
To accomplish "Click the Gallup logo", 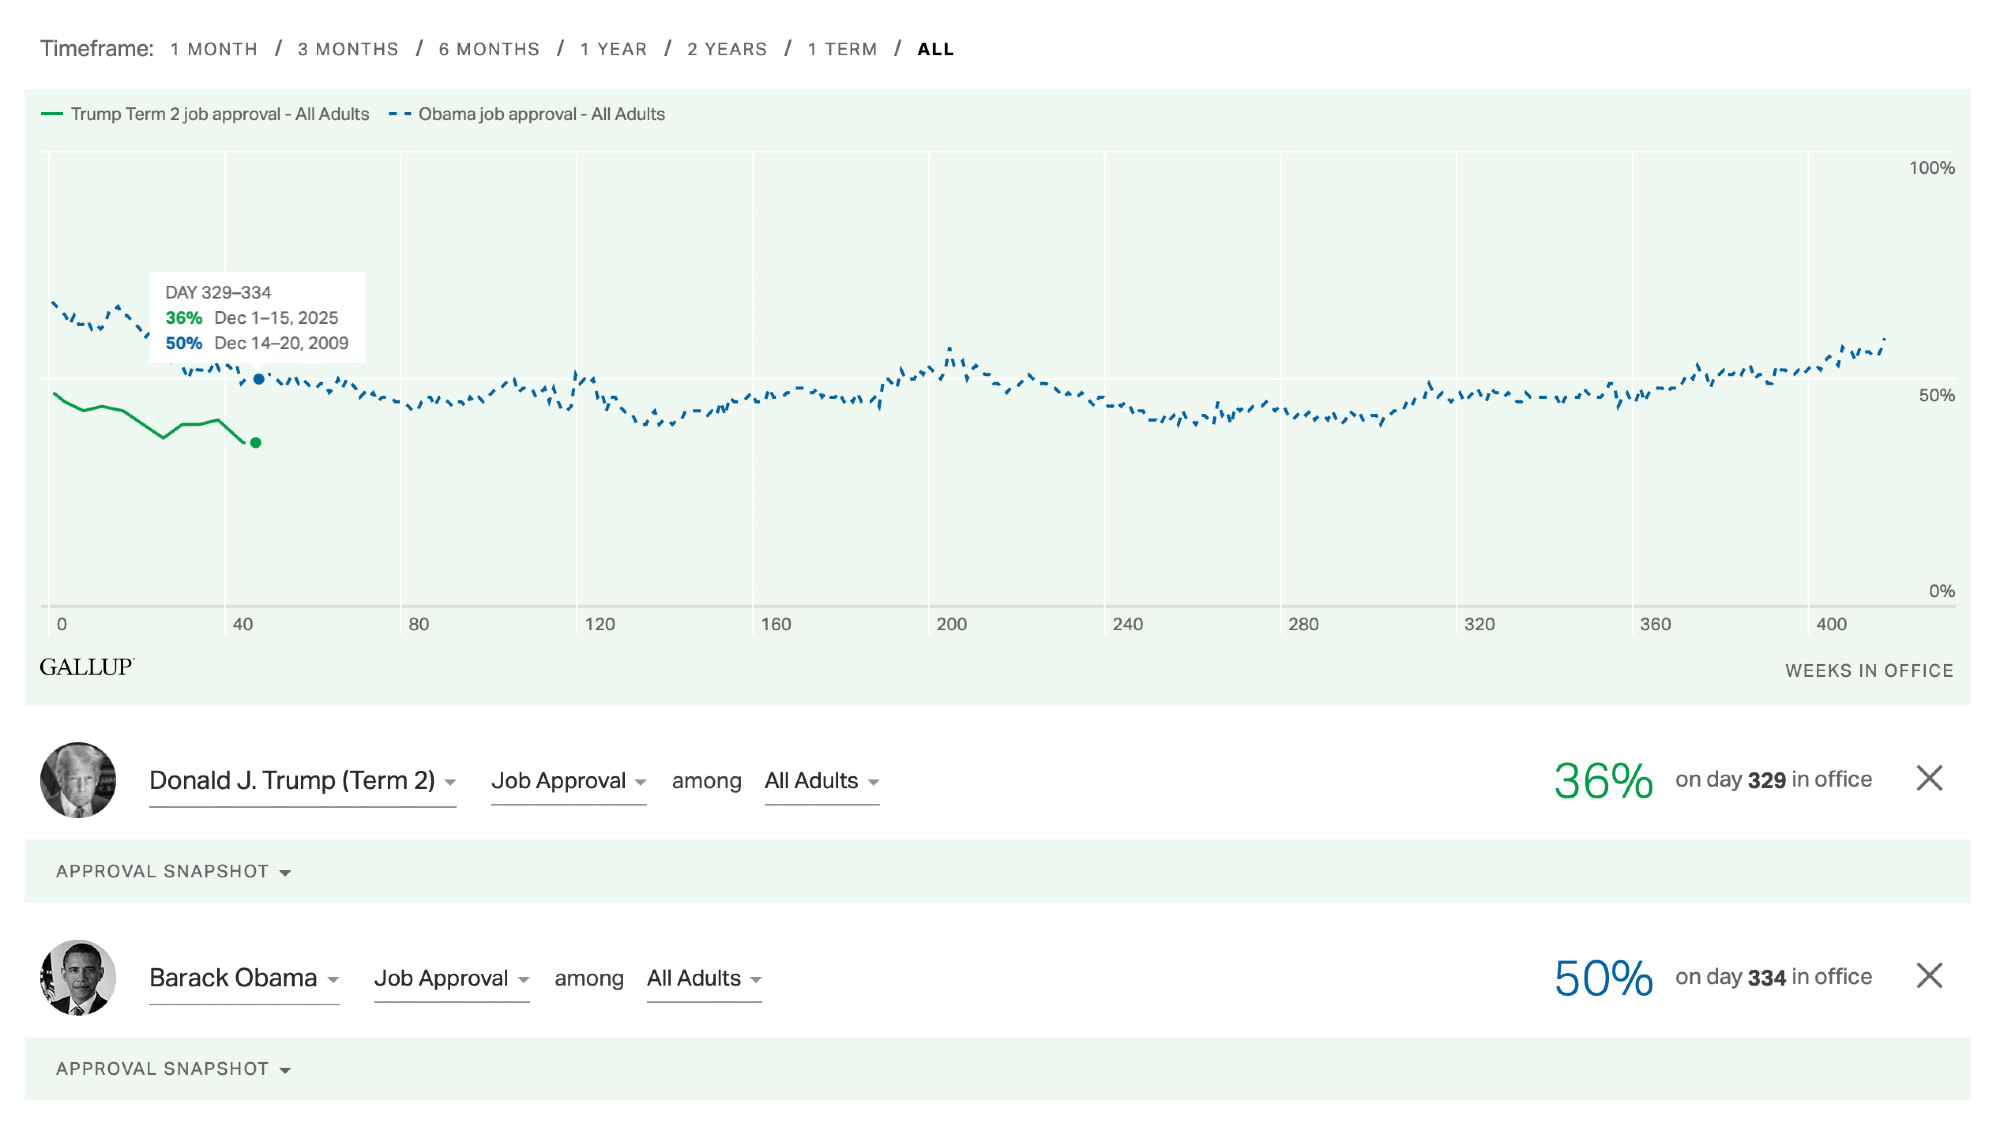I will pos(87,667).
